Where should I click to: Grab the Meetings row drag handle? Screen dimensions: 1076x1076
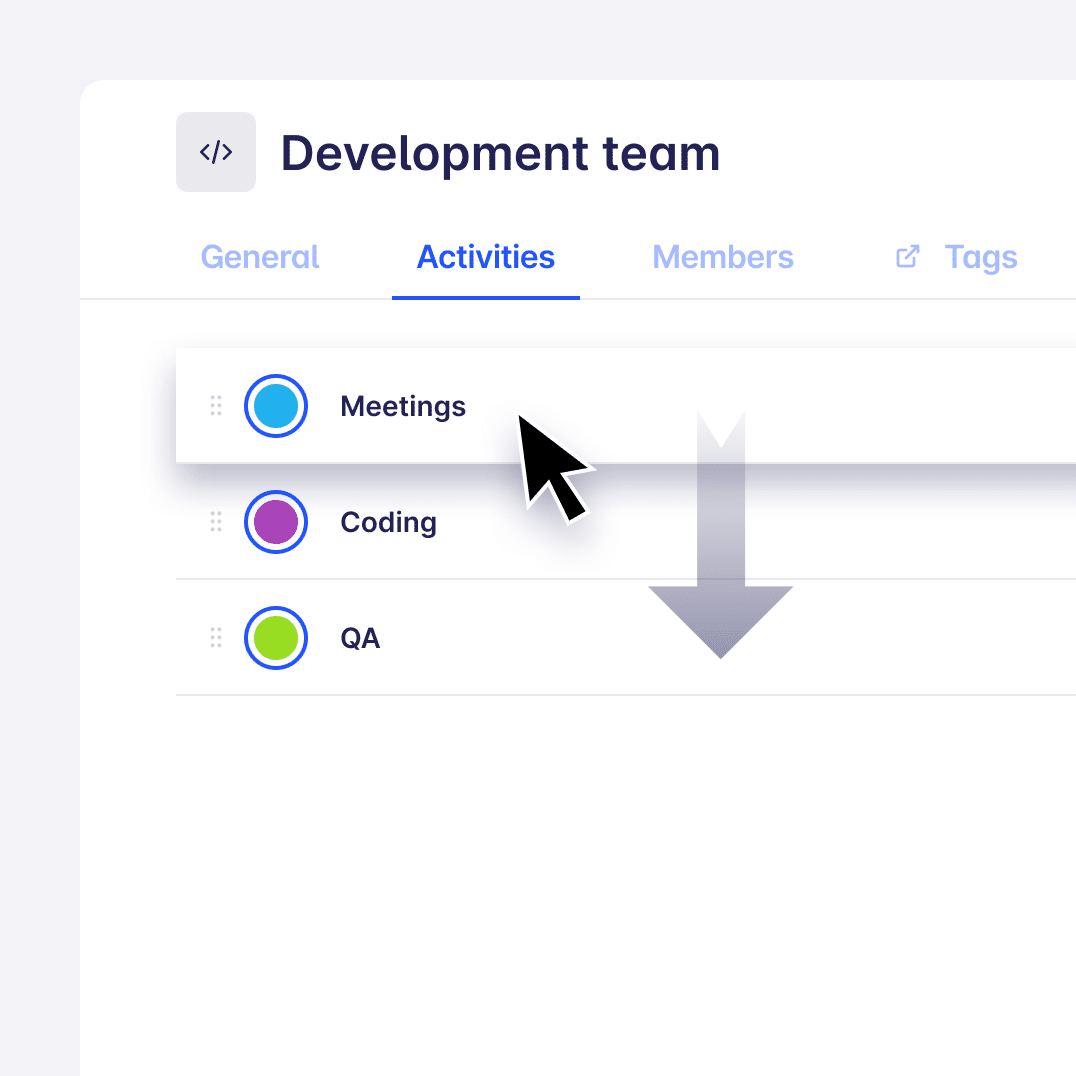[215, 406]
